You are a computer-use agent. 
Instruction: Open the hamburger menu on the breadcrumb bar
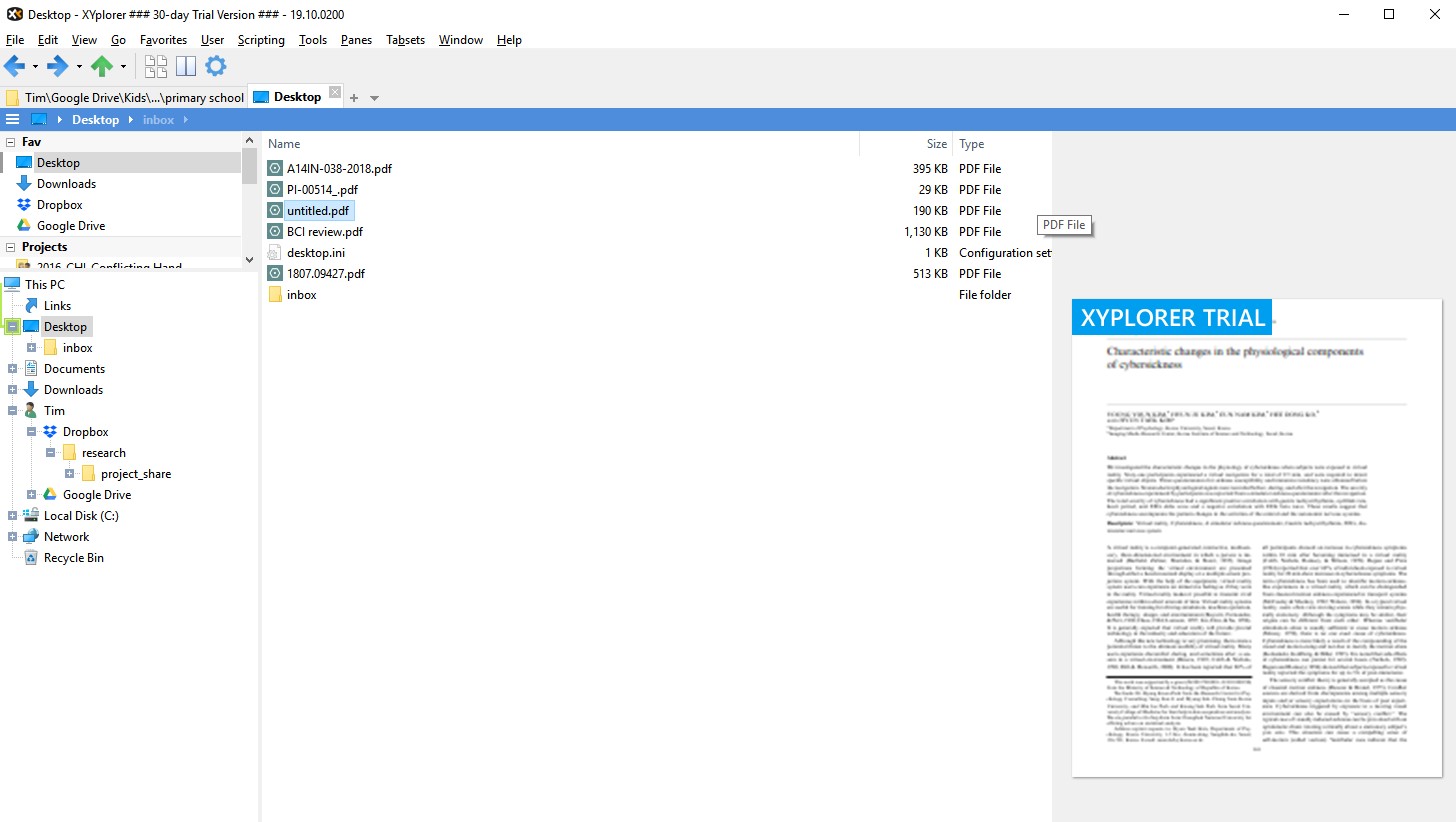13,119
